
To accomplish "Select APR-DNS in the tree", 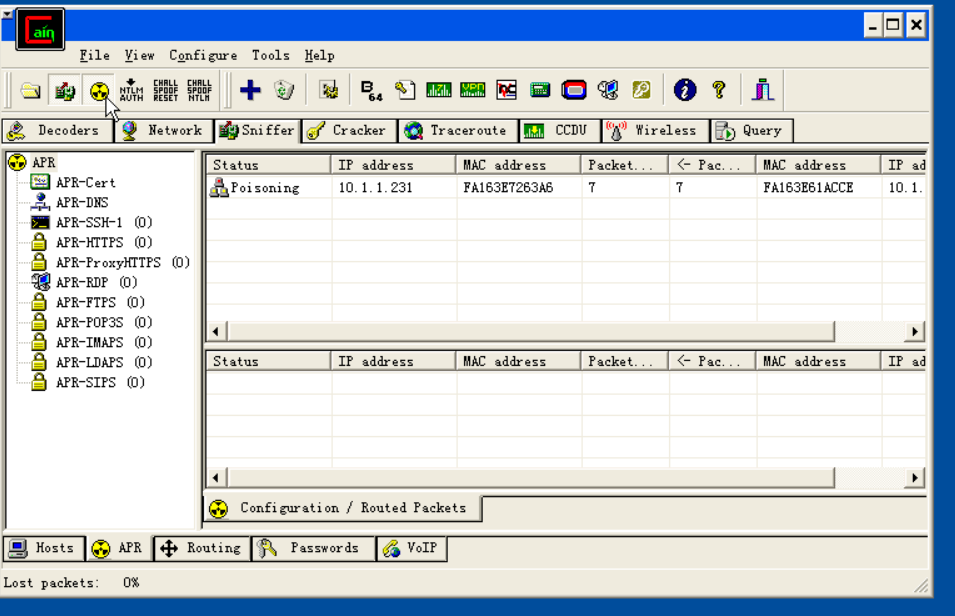I will coord(82,203).
